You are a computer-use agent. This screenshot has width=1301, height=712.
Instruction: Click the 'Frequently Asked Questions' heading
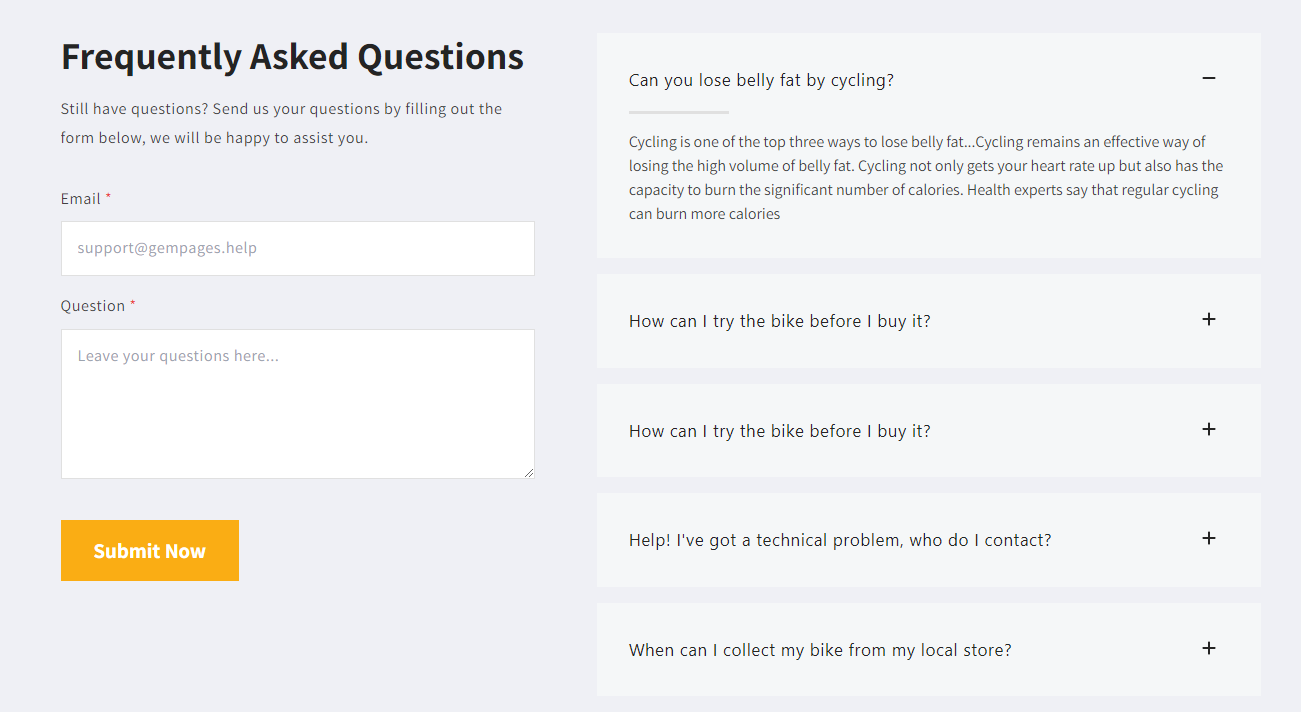(x=292, y=57)
